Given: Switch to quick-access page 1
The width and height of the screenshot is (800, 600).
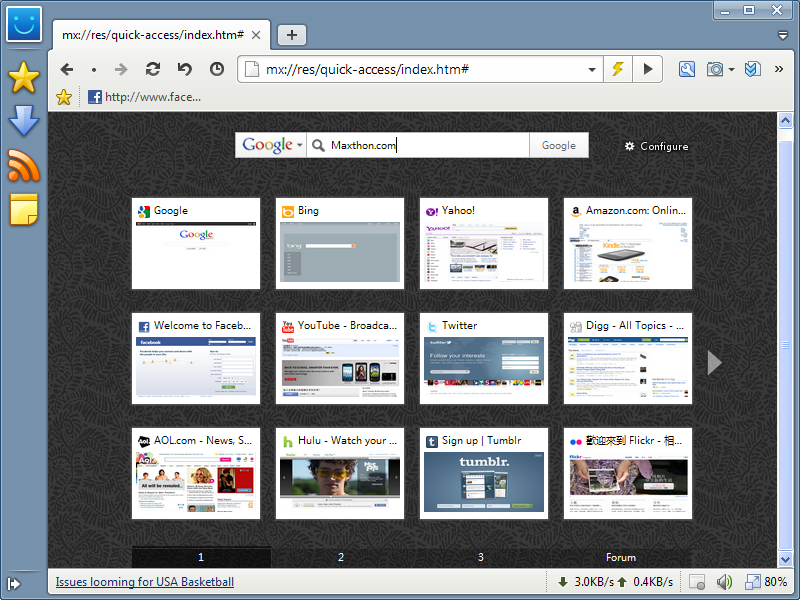Looking at the screenshot, I should click(x=201, y=557).
